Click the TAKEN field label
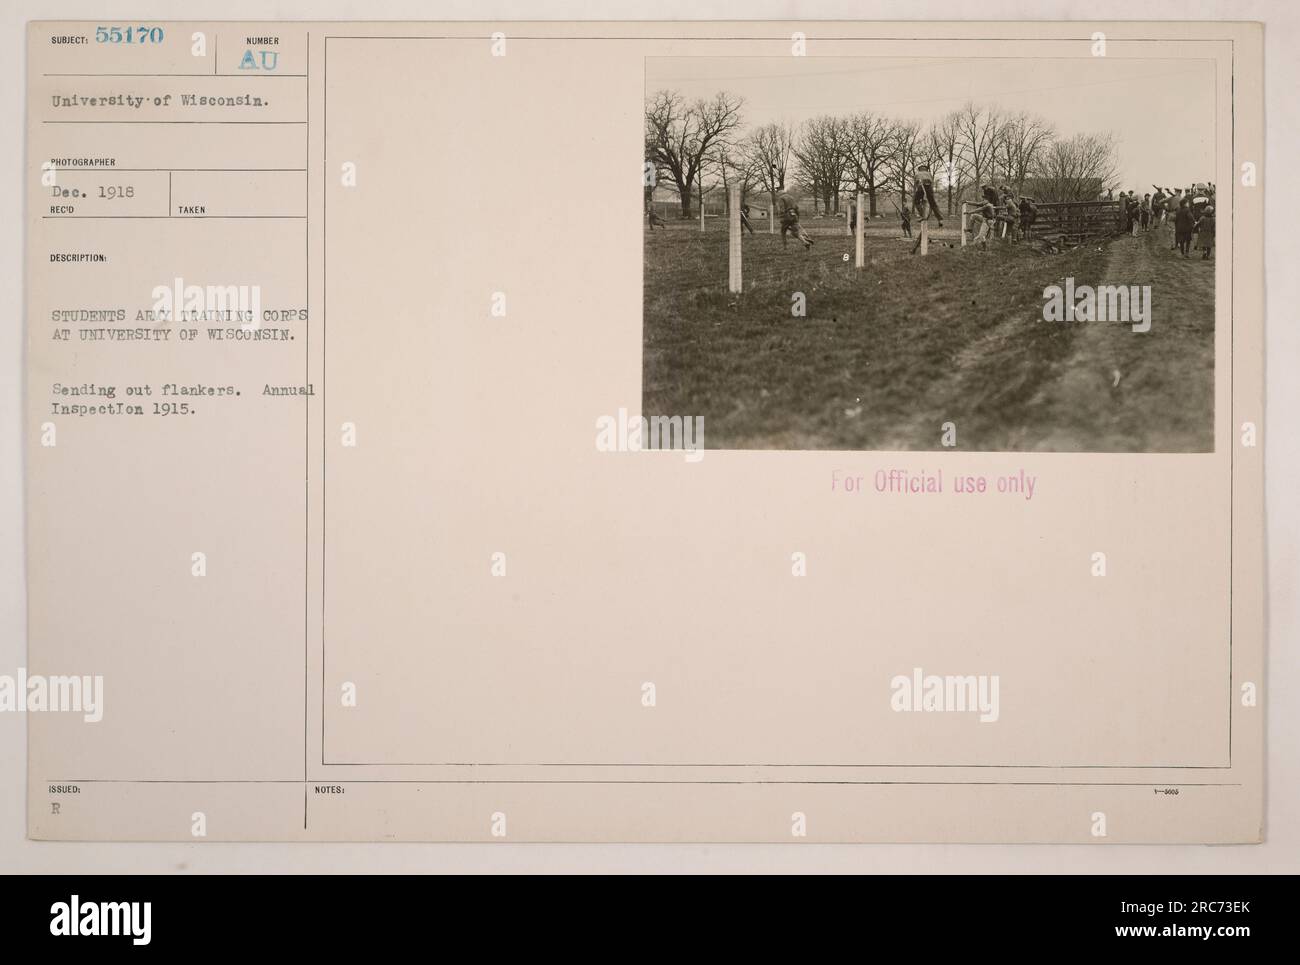The width and height of the screenshot is (1300, 965). 191,211
